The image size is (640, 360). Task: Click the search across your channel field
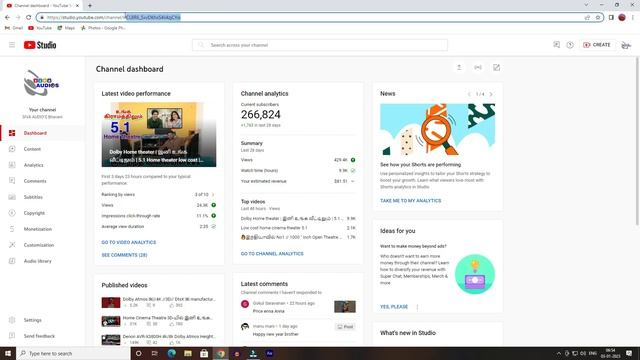point(320,45)
